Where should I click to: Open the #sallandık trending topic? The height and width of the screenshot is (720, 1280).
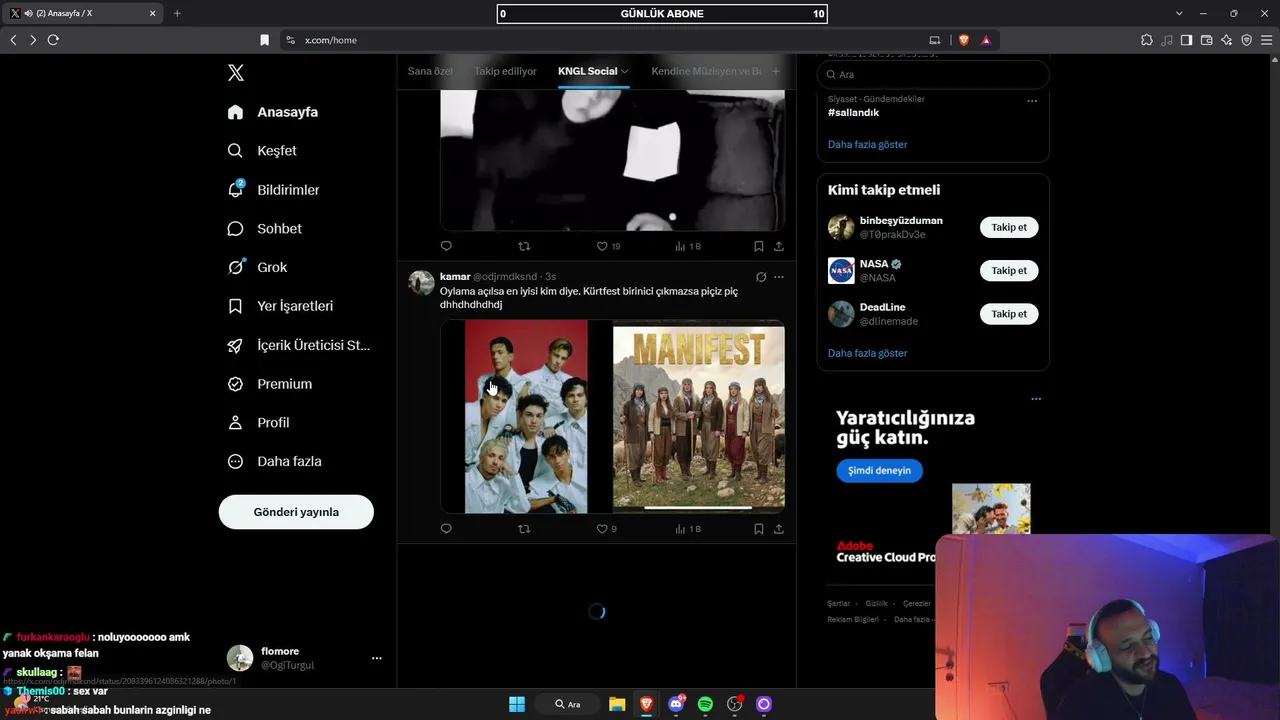tap(853, 113)
